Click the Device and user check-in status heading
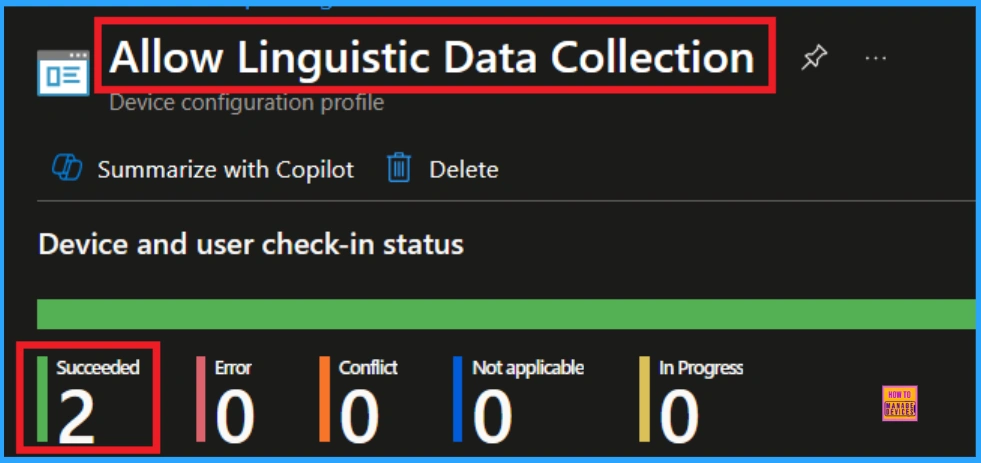 pos(250,244)
